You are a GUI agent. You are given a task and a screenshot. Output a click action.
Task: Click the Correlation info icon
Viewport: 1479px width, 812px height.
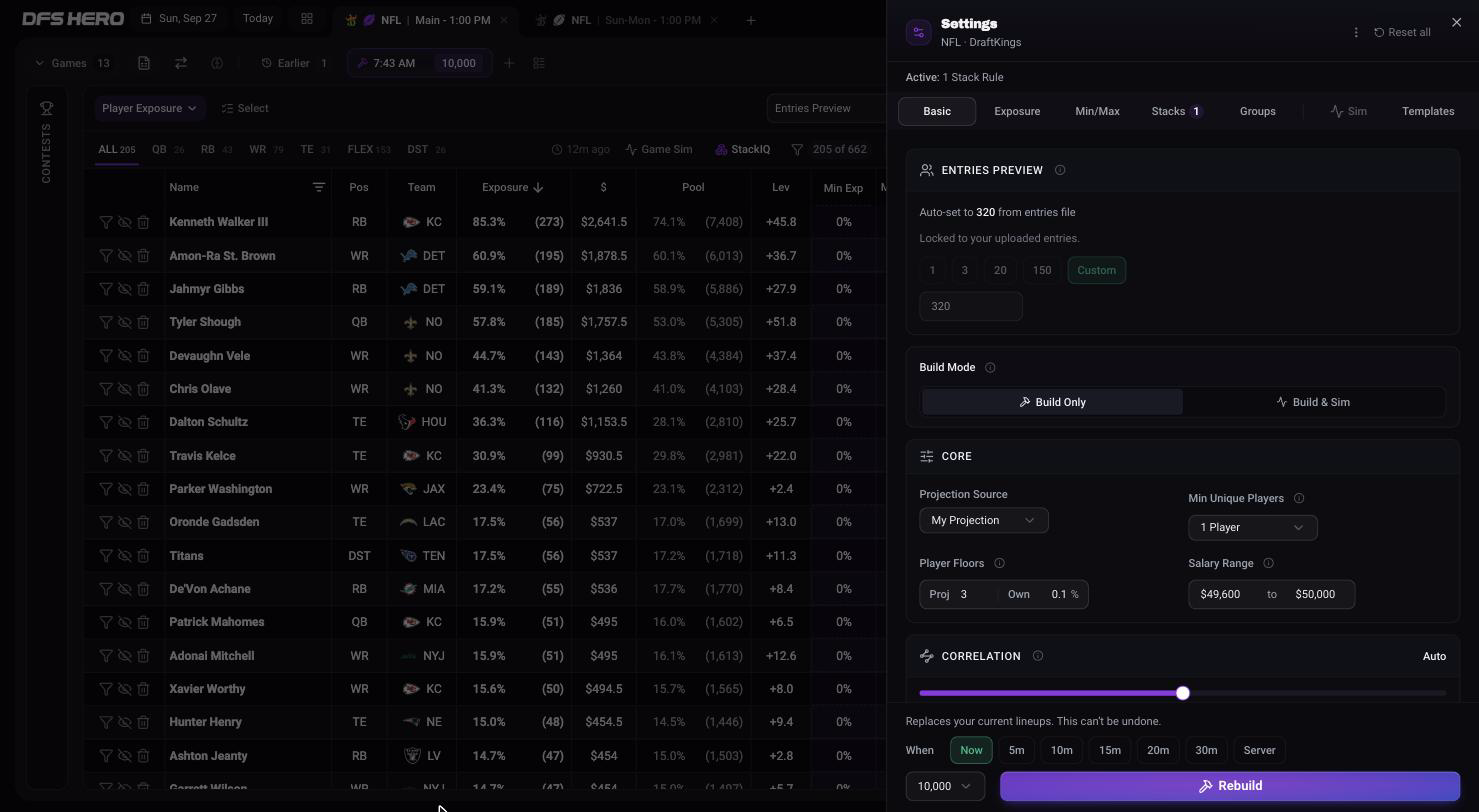1037,656
